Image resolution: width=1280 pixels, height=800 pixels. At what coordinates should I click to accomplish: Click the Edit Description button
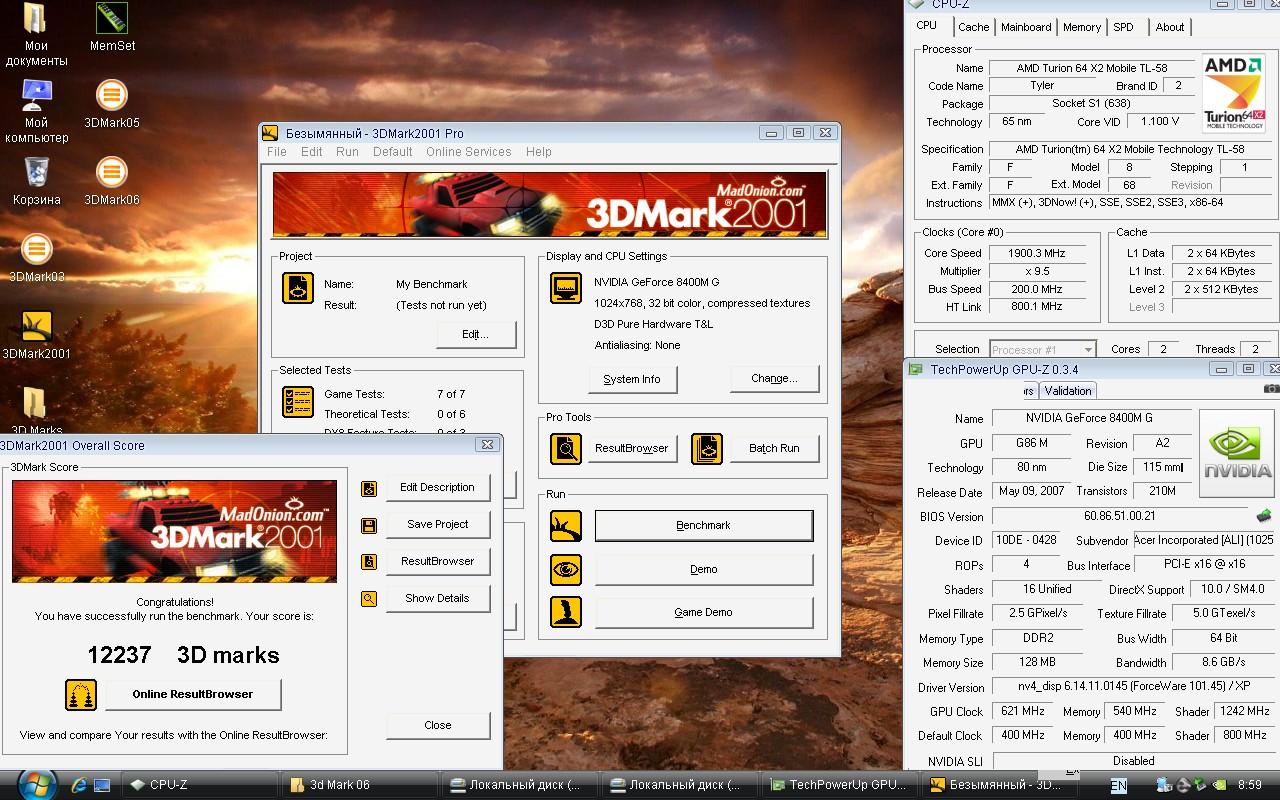437,487
